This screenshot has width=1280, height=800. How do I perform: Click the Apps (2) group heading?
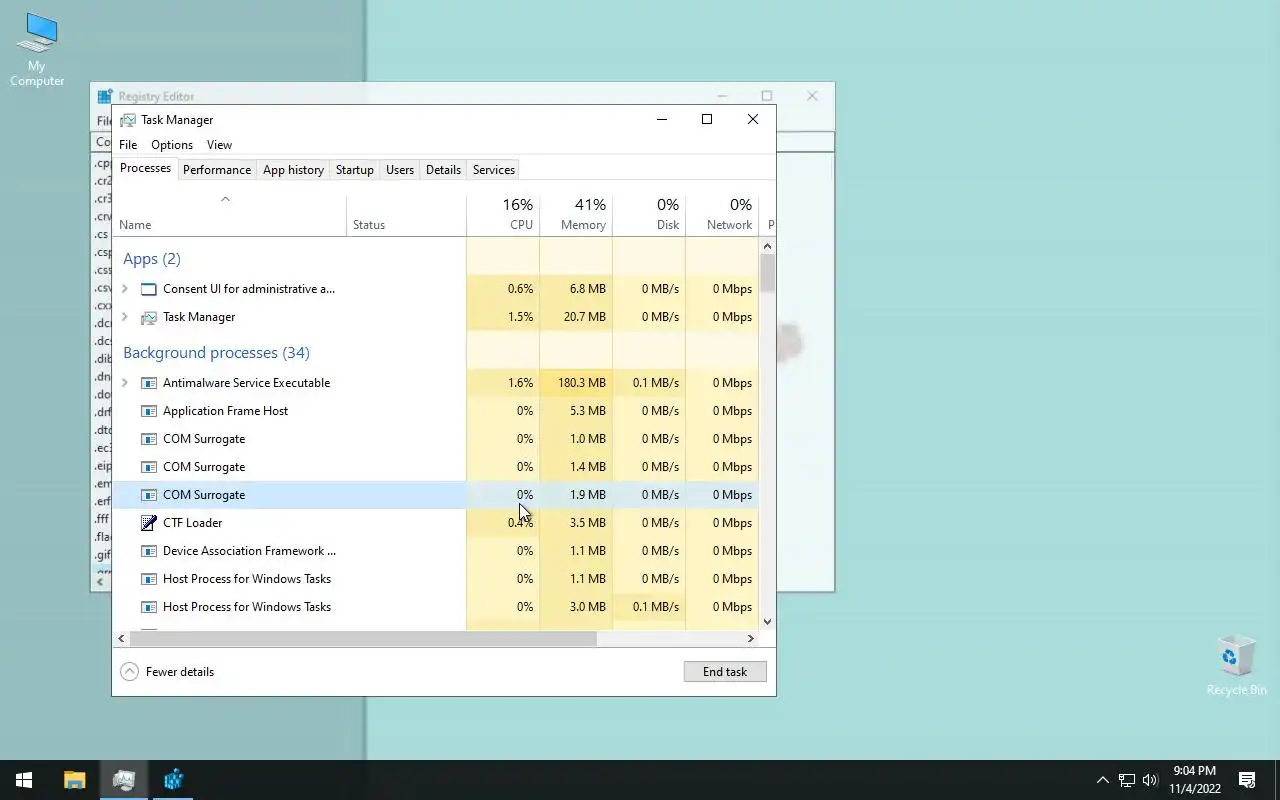tap(152, 259)
